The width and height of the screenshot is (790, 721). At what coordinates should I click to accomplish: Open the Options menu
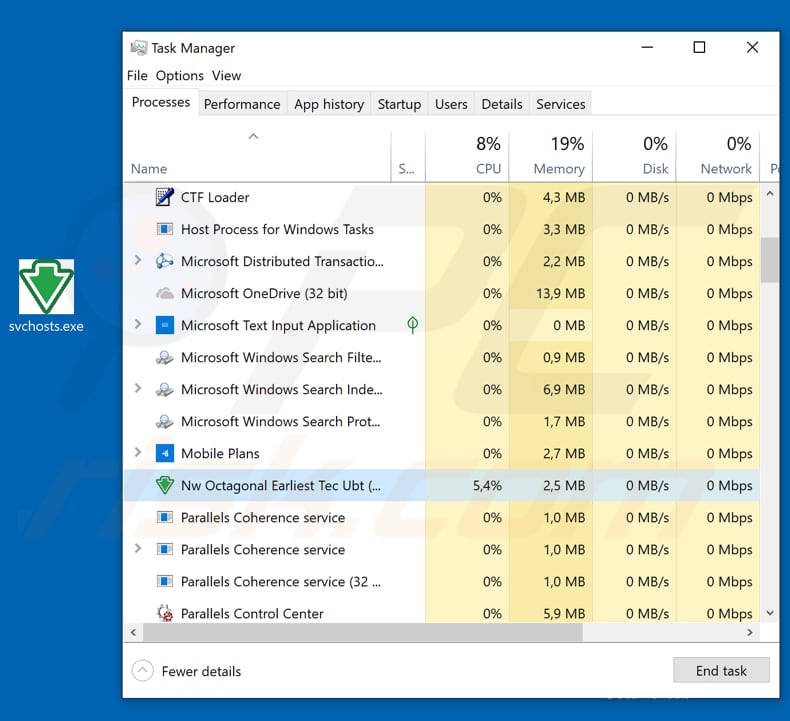[179, 76]
